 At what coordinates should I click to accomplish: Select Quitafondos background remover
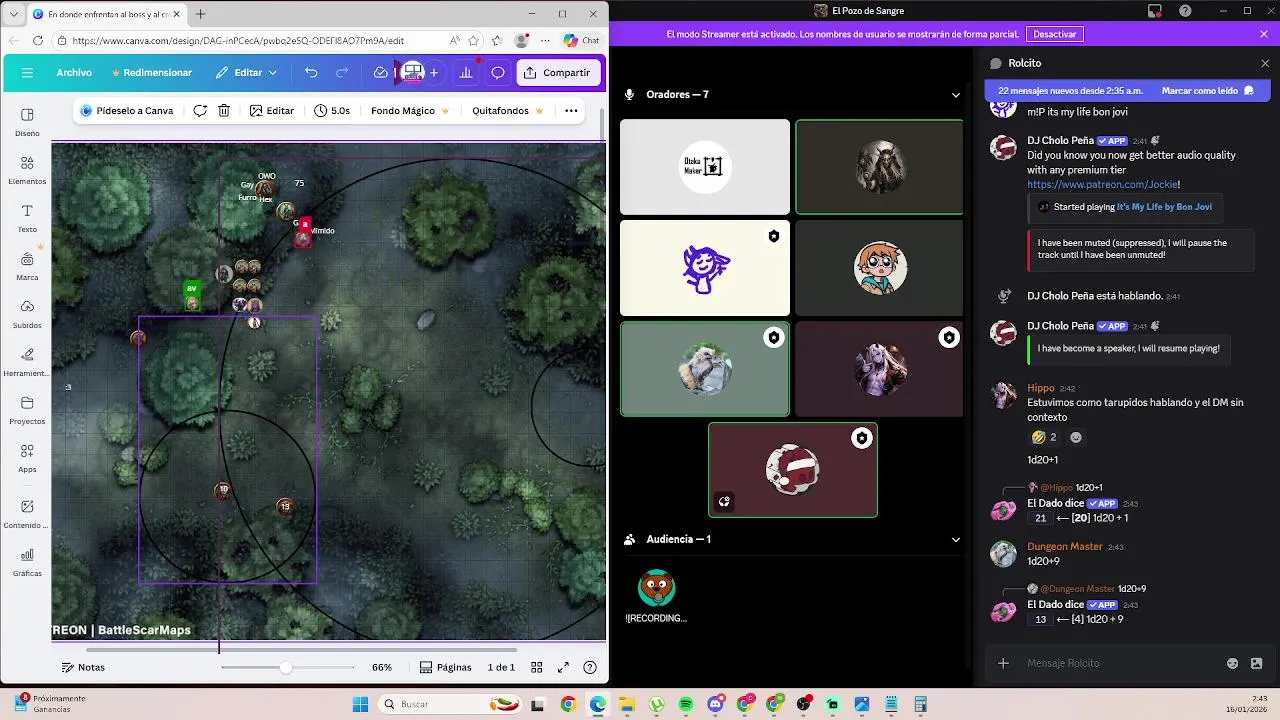pyautogui.click(x=508, y=111)
